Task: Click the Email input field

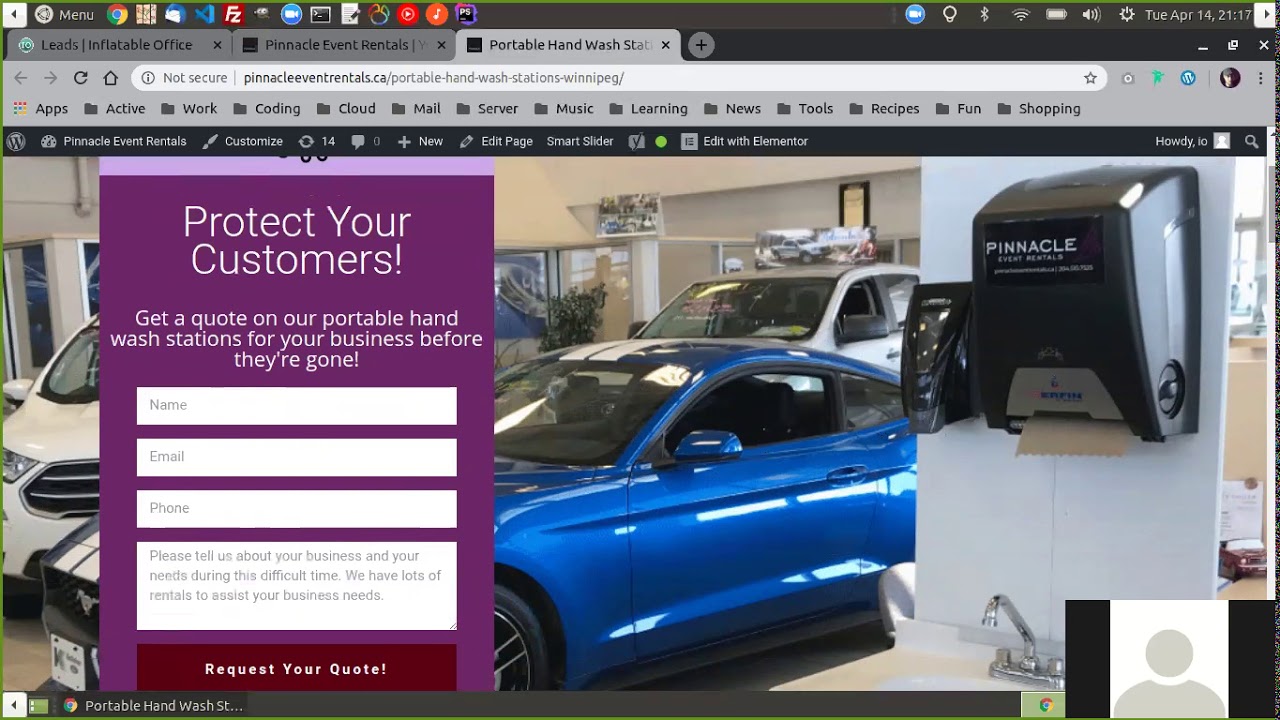Action: coord(296,457)
